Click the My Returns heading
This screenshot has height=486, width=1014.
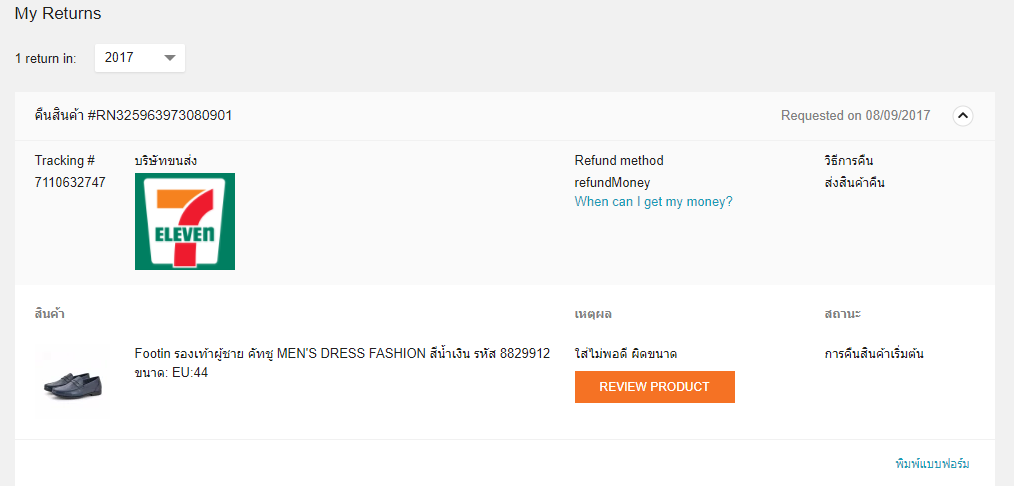[58, 14]
